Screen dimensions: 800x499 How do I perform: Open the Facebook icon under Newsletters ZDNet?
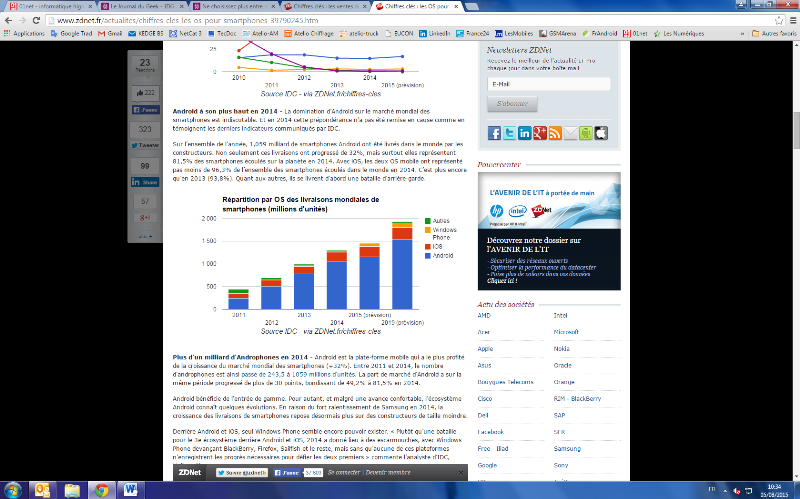point(494,133)
